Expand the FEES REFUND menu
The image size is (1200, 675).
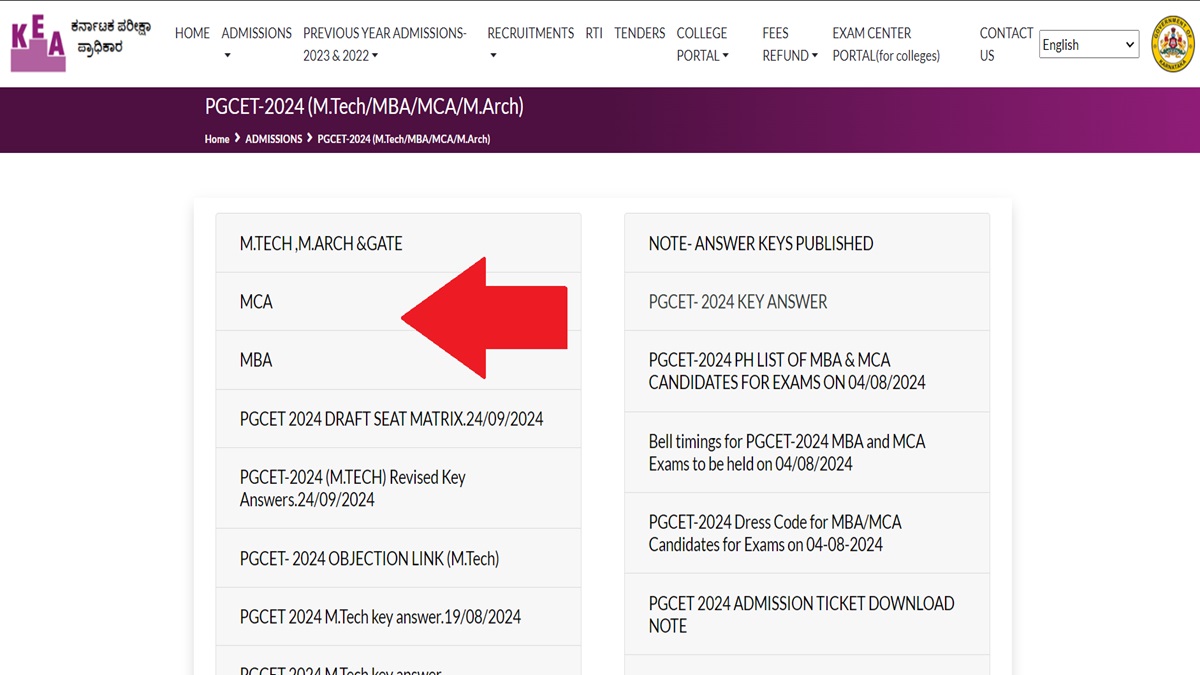pyautogui.click(x=790, y=44)
